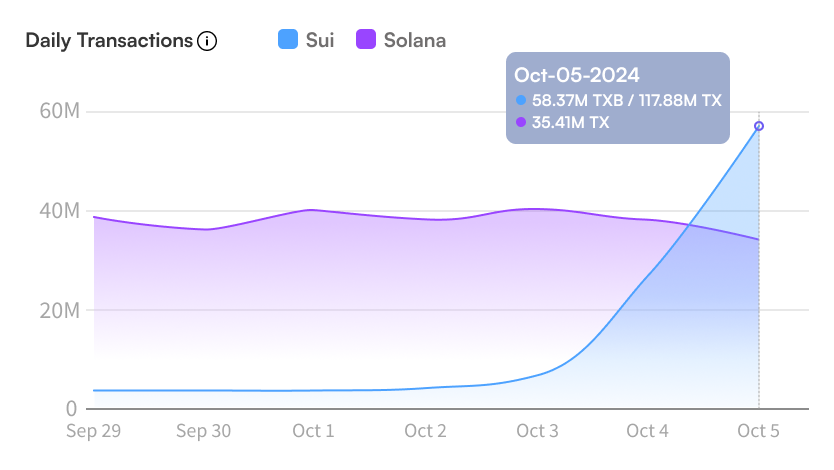Click the 40M y-axis label
The image size is (834, 470).
click(x=60, y=211)
